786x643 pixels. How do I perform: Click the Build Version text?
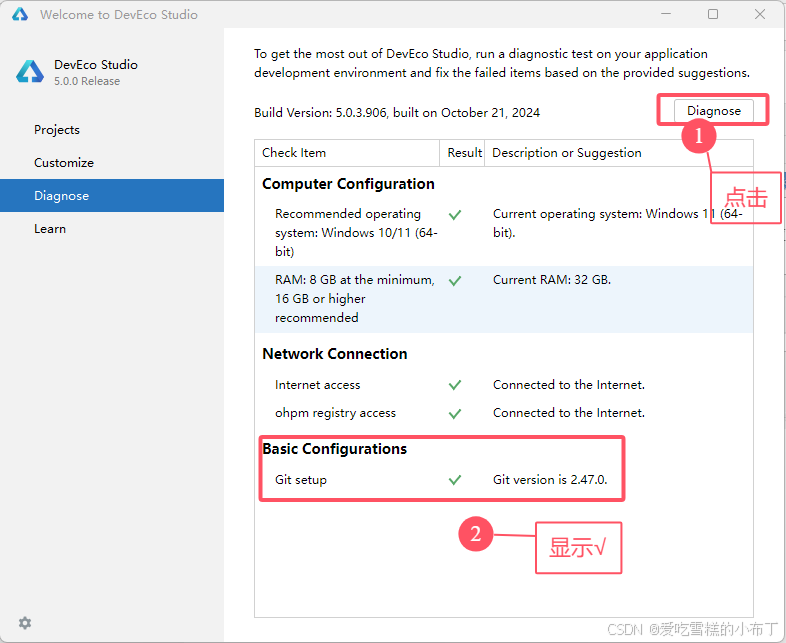coord(397,113)
